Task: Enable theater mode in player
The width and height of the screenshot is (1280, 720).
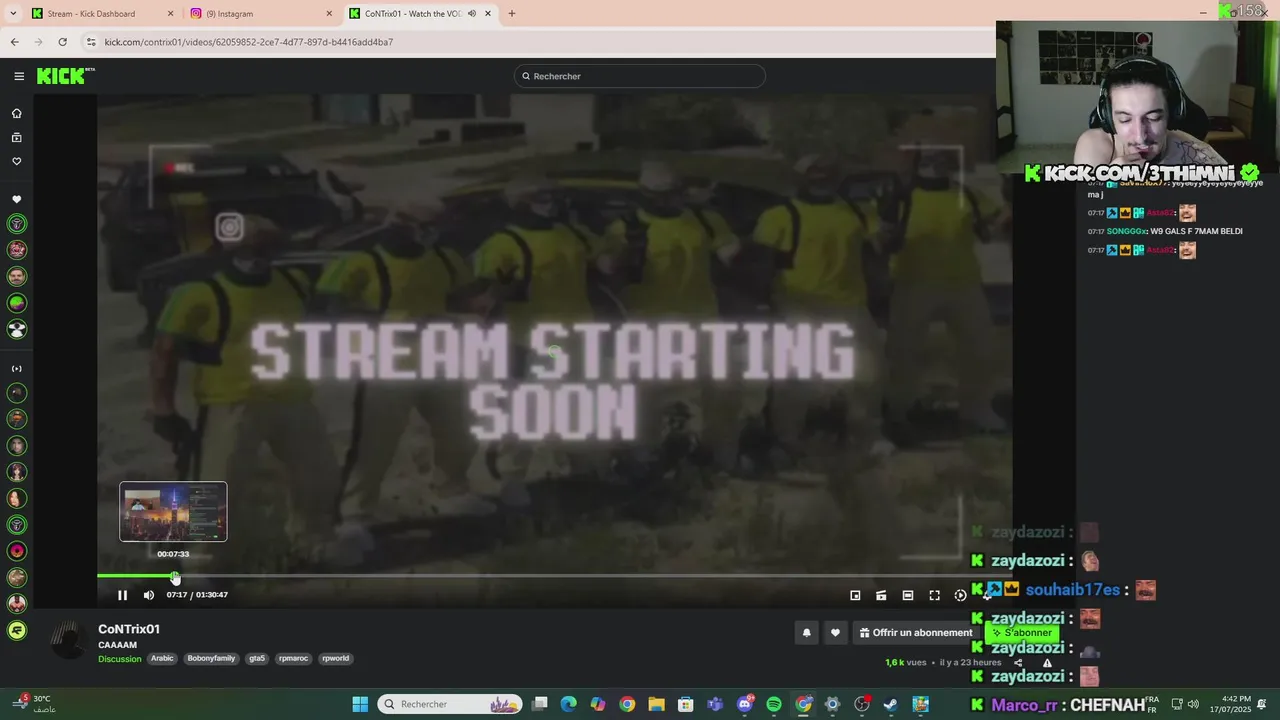Action: click(908, 595)
